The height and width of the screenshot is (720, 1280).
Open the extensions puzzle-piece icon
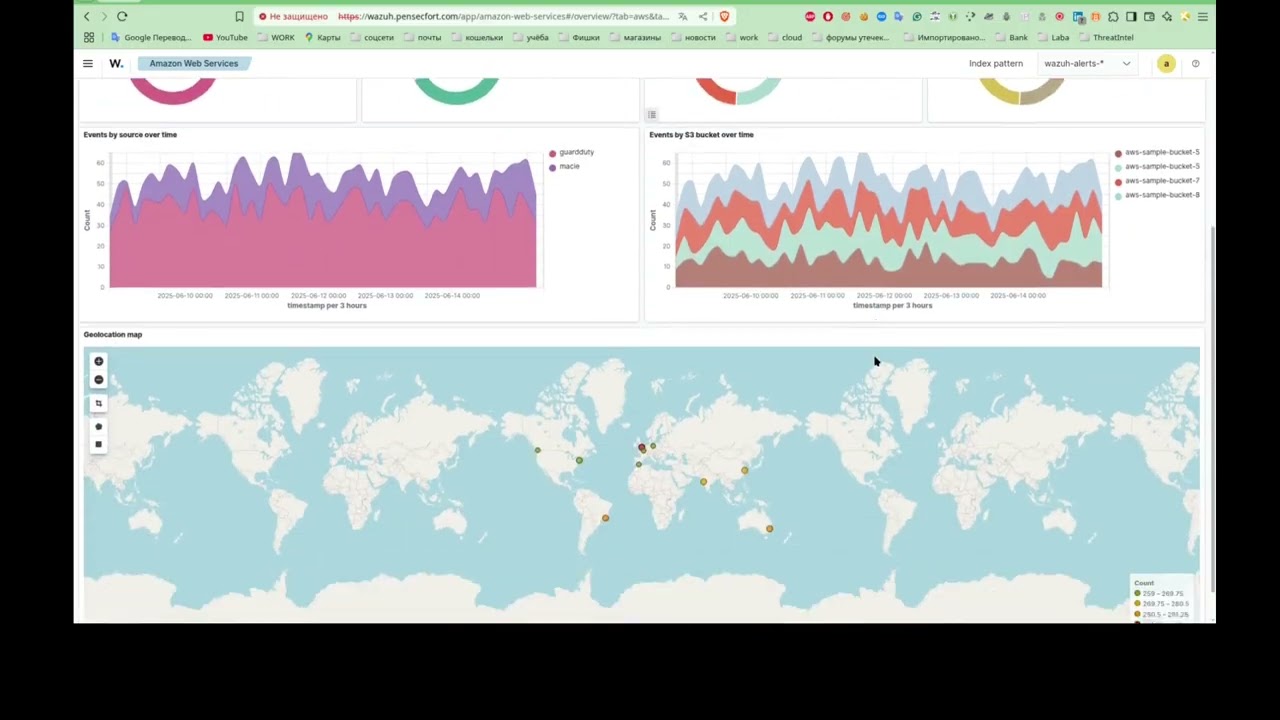pyautogui.click(x=1113, y=16)
